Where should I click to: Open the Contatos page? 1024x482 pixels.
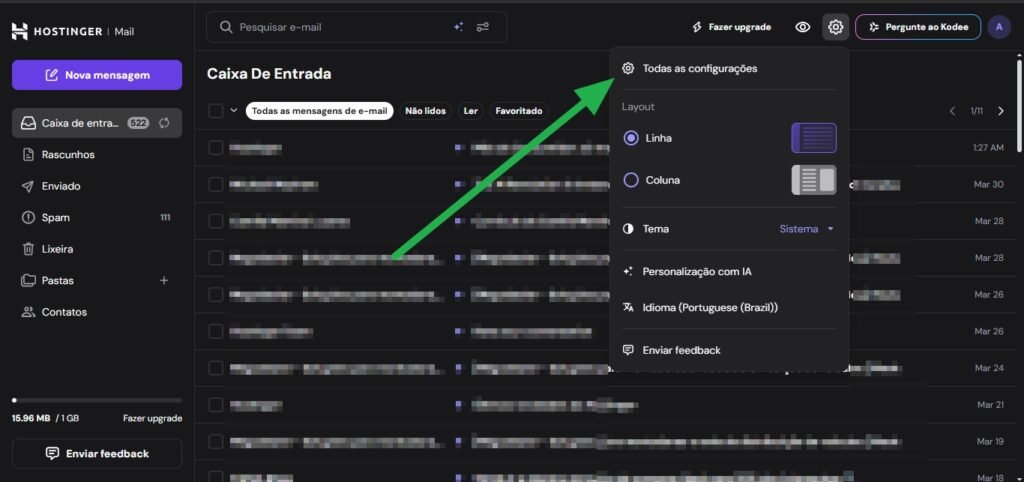point(97,312)
